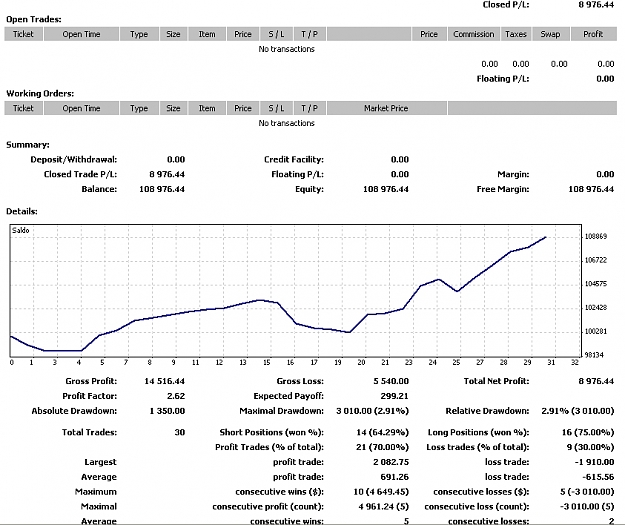Select the S / L header in Working Orders
625x525 pixels.
coord(277,108)
